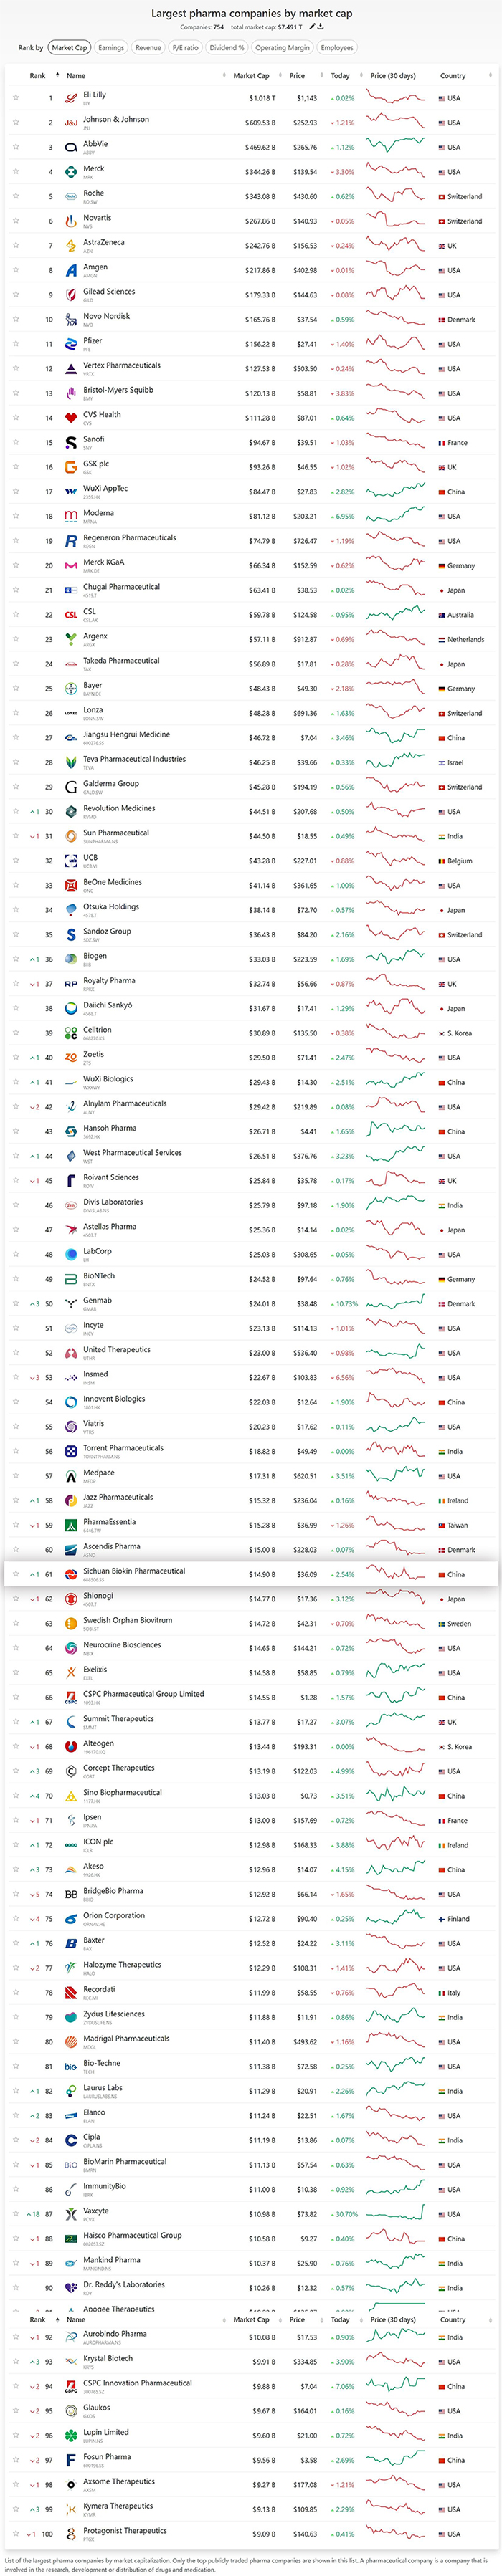Image resolution: width=502 pixels, height=2576 pixels.
Task: Select the Employees rank-by pill
Action: [x=337, y=47]
